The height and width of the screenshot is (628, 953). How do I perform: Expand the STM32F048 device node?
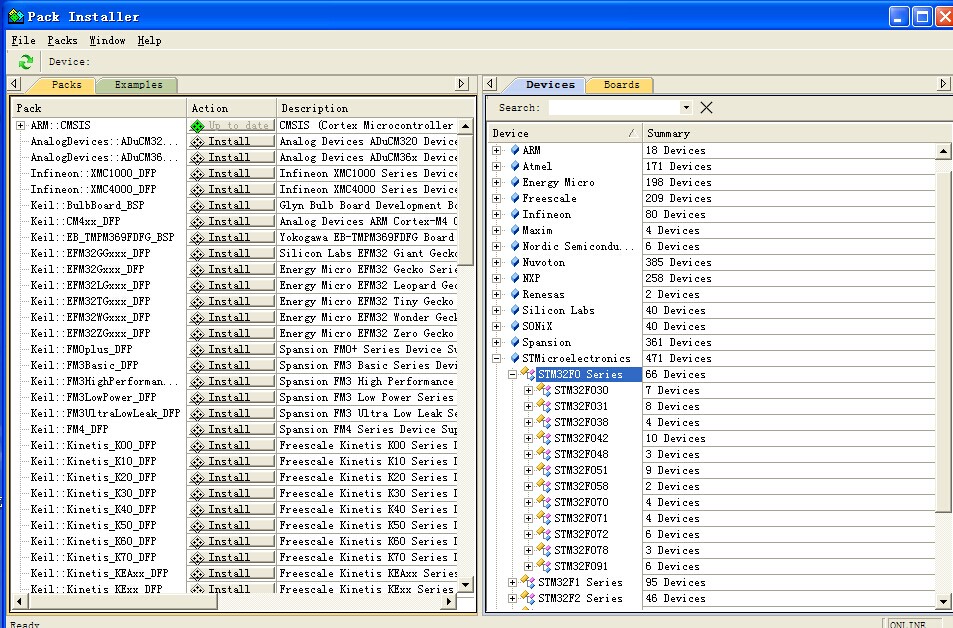528,454
